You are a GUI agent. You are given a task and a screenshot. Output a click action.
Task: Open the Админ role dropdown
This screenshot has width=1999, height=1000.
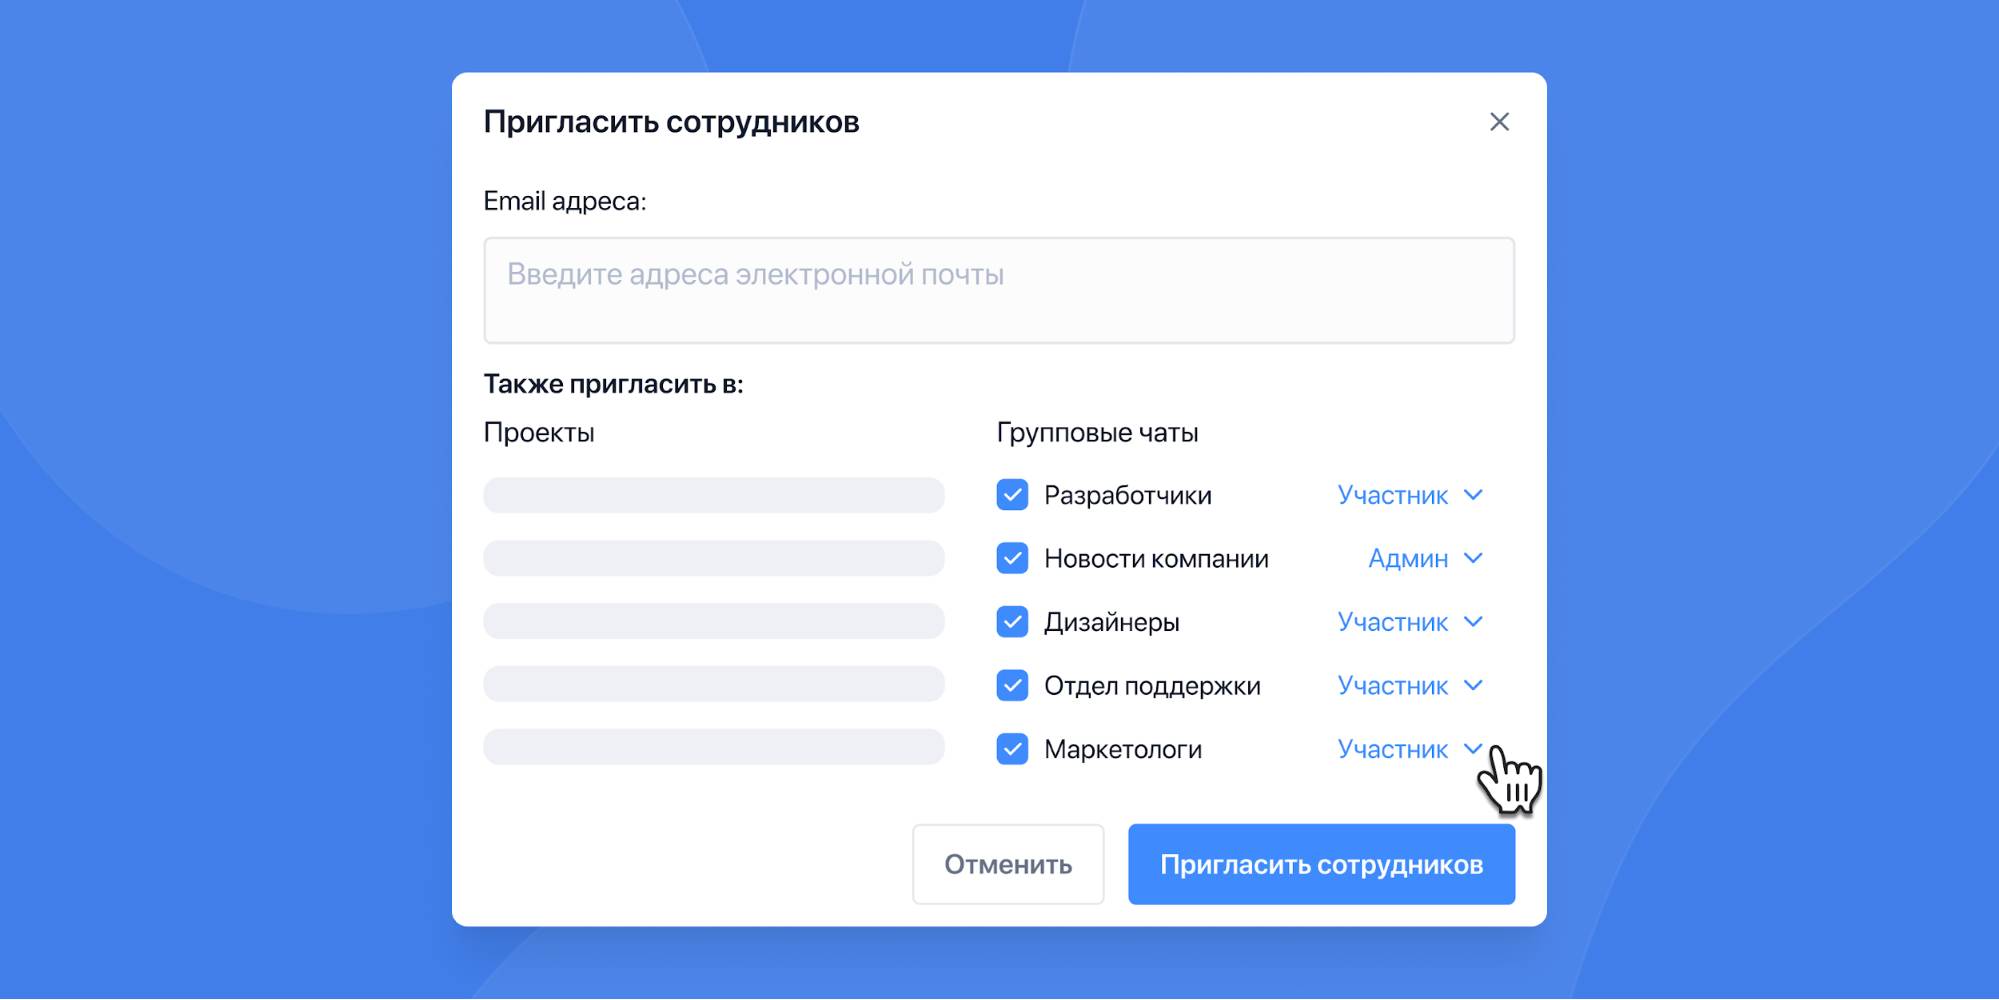coord(1424,558)
